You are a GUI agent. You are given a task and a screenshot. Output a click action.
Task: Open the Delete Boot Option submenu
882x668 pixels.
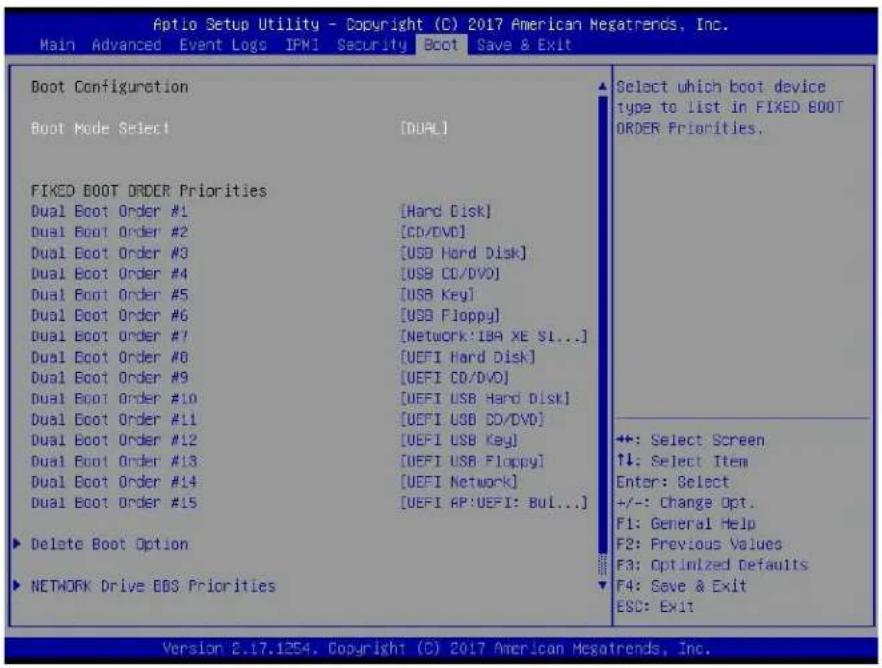[x=109, y=544]
